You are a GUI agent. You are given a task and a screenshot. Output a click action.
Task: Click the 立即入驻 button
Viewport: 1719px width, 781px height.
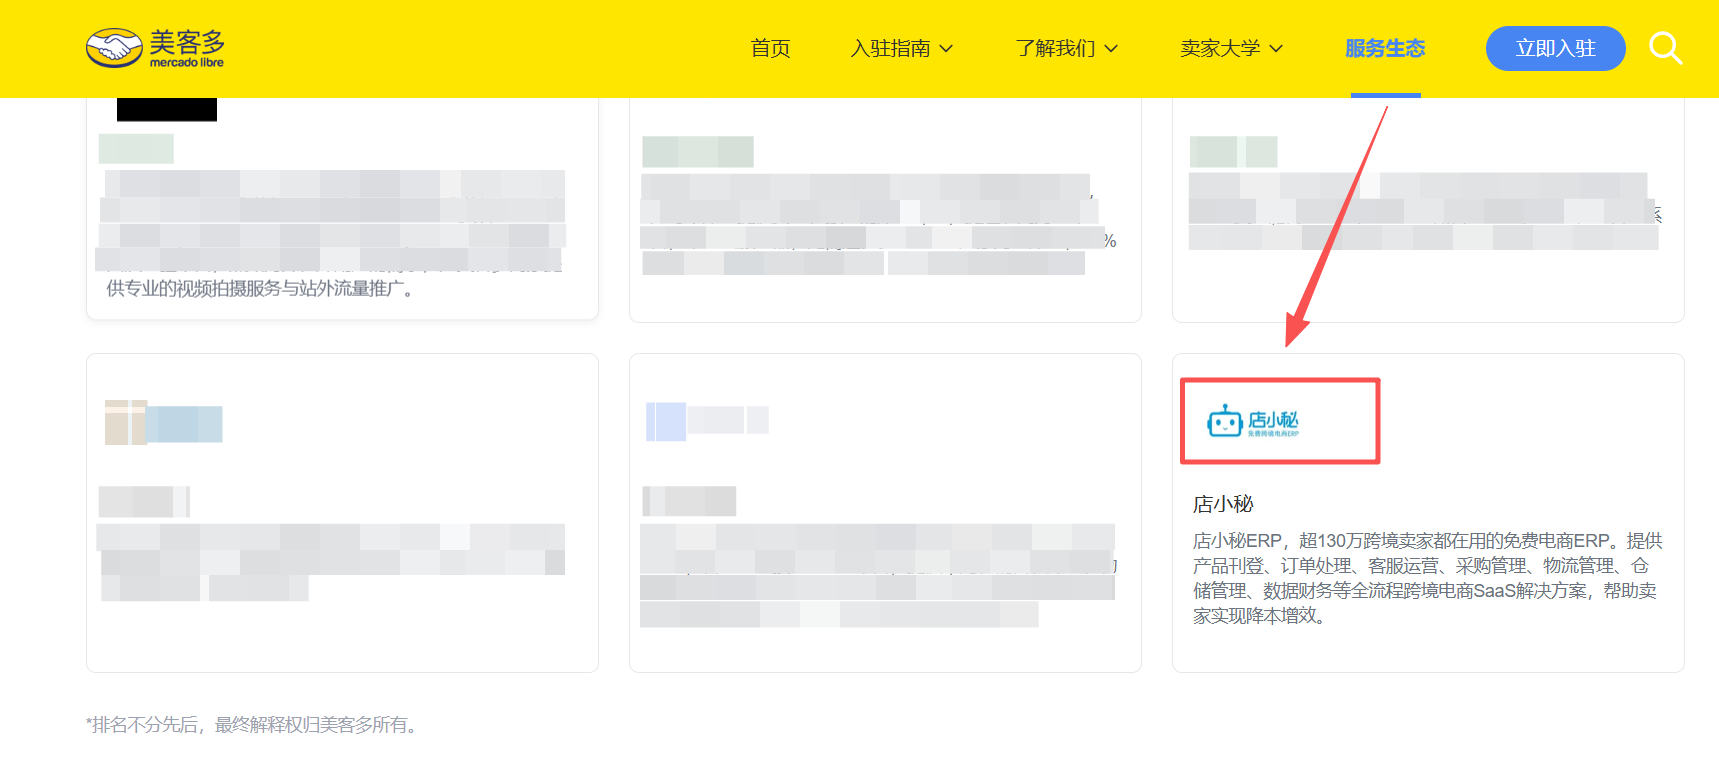[1555, 48]
